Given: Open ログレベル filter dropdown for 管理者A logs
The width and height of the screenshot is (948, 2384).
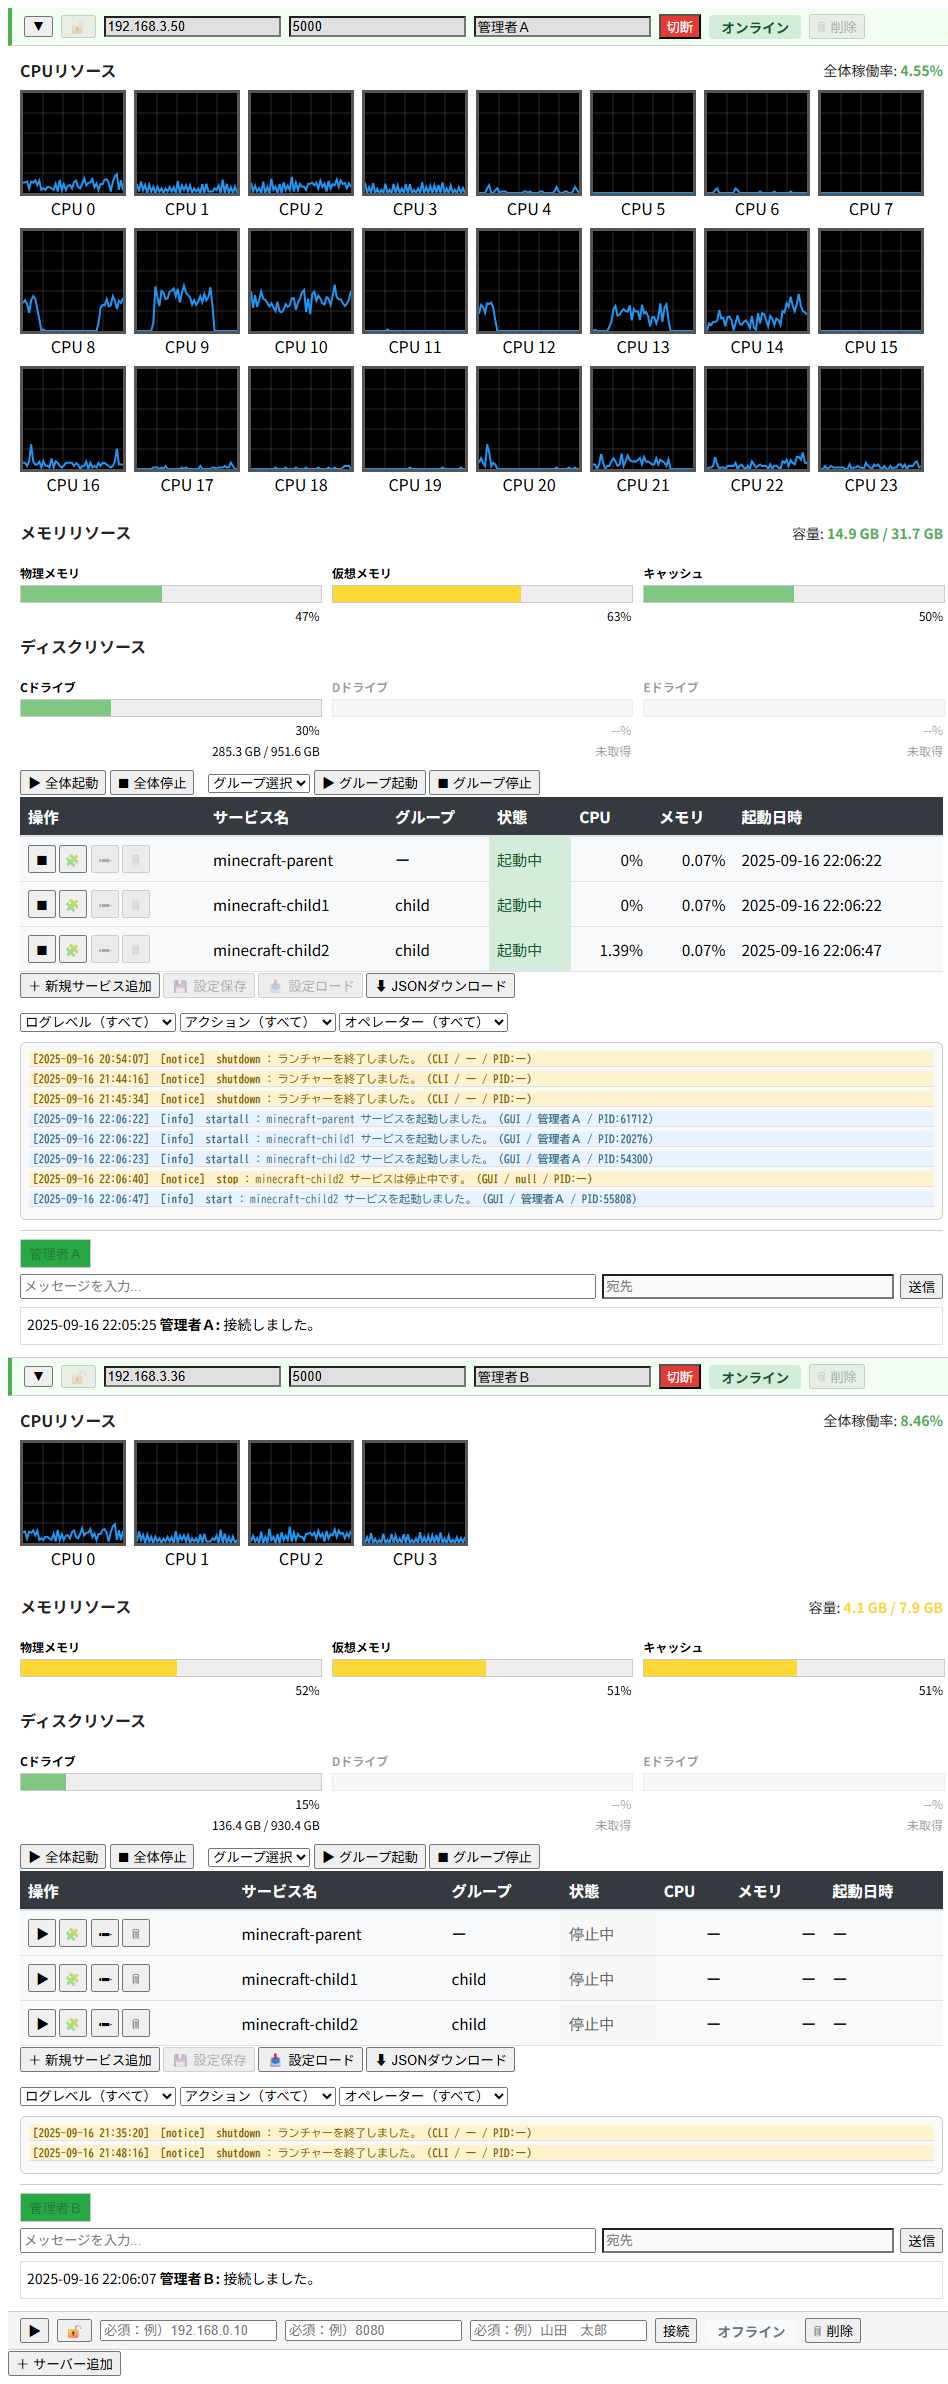Looking at the screenshot, I should pos(98,1022).
